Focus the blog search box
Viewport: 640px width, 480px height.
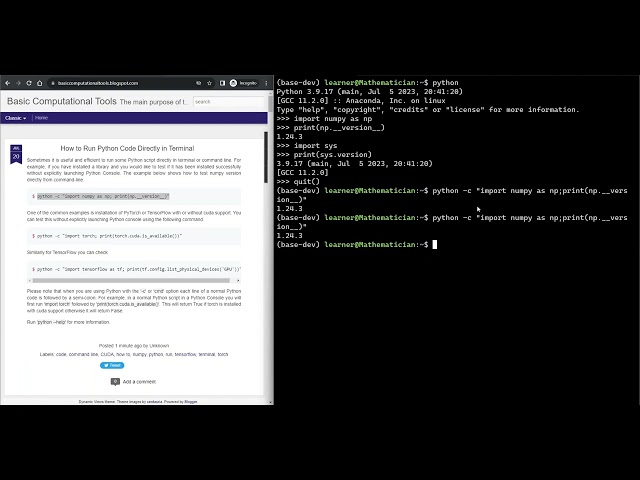coord(229,102)
